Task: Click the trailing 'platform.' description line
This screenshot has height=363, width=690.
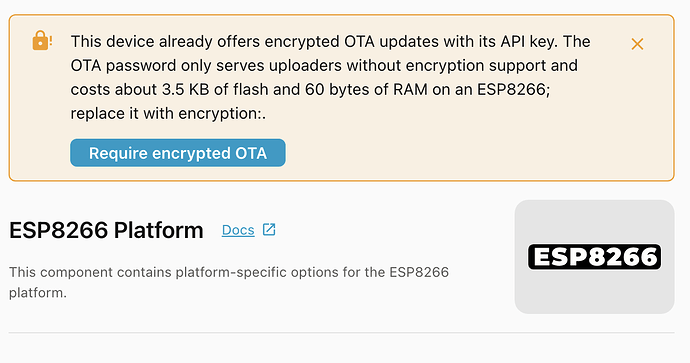Action: pyautogui.click(x=38, y=293)
